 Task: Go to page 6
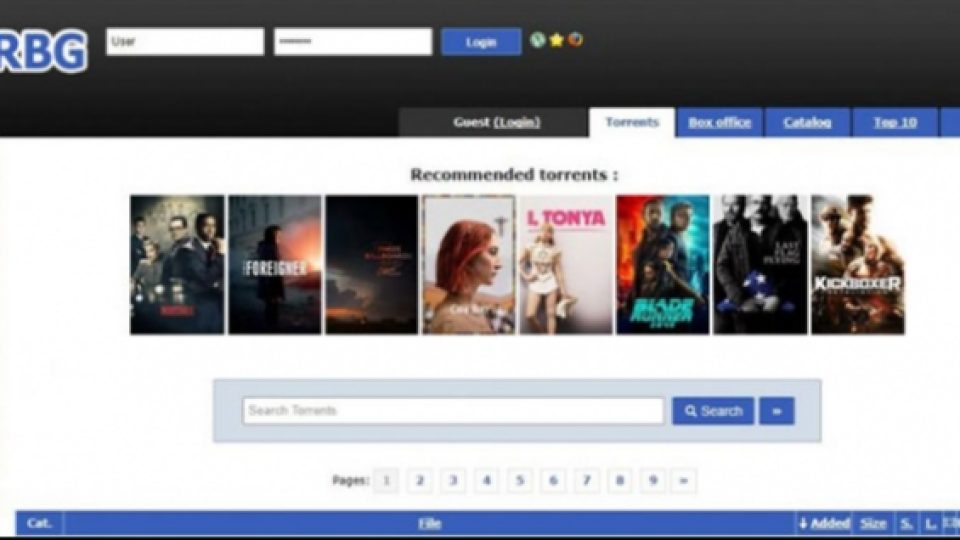[553, 481]
